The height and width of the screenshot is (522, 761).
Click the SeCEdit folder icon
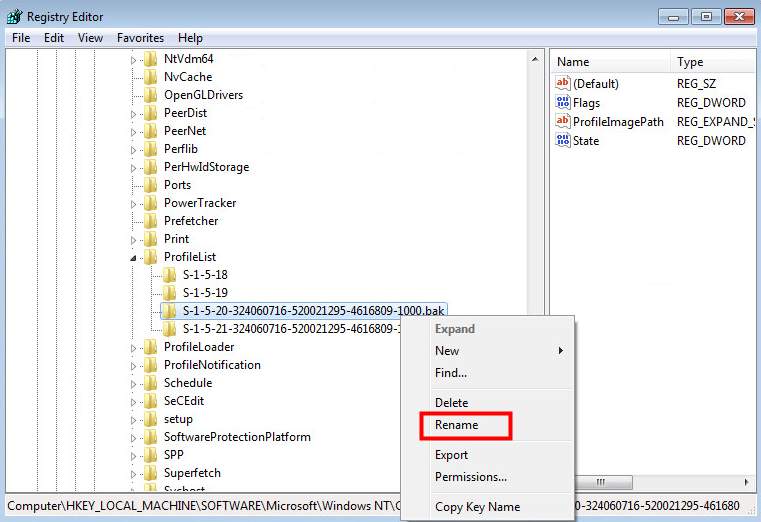tap(150, 401)
